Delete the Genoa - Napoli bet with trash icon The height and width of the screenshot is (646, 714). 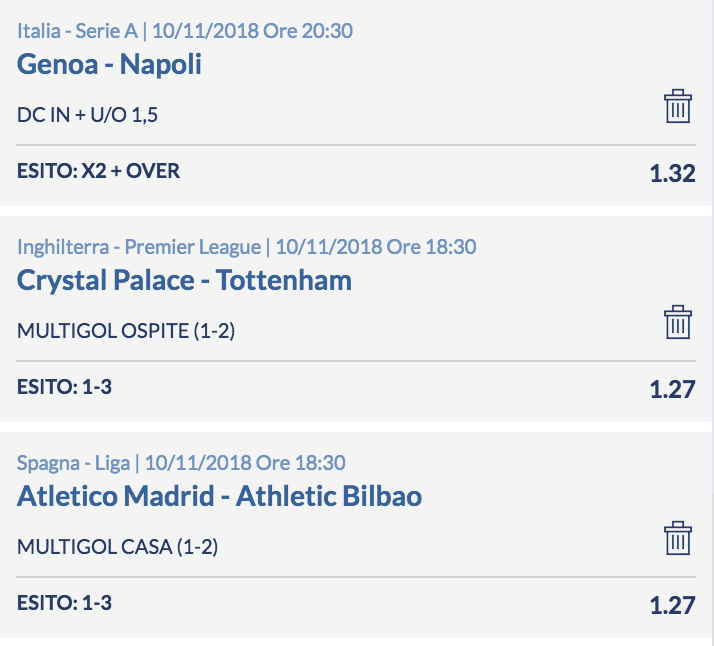678,106
